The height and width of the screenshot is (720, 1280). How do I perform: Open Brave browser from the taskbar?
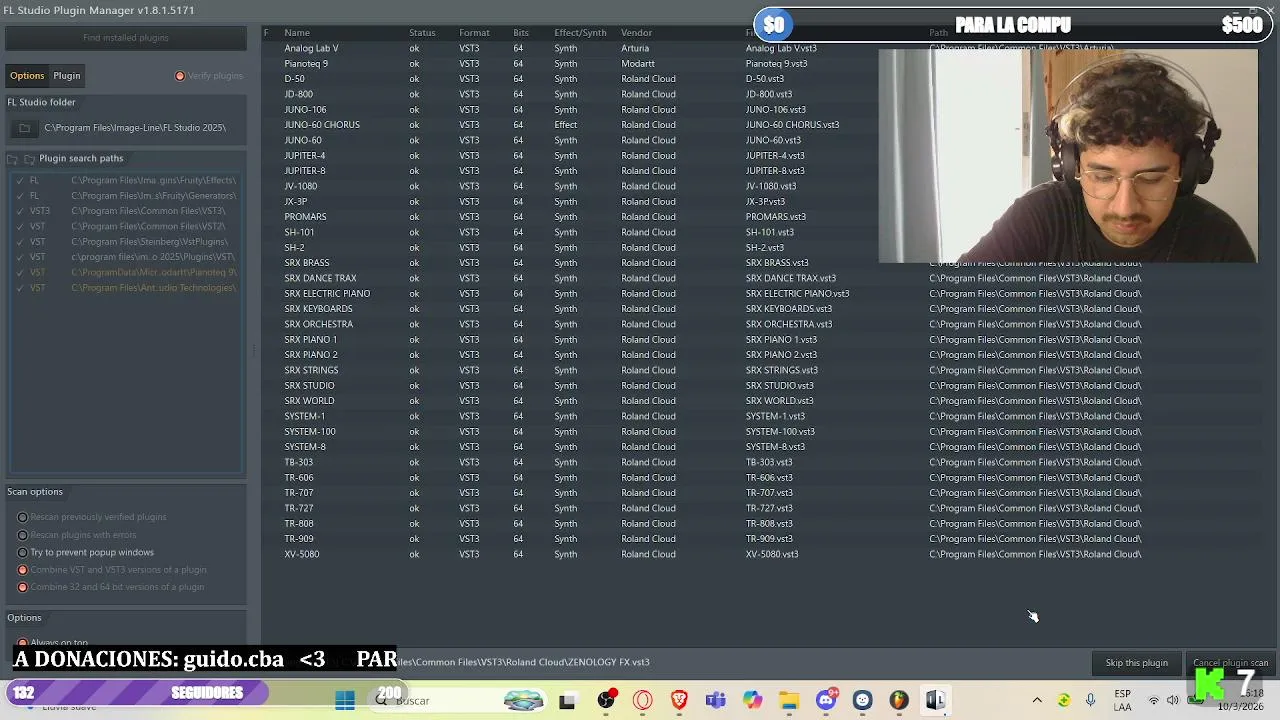coord(679,700)
